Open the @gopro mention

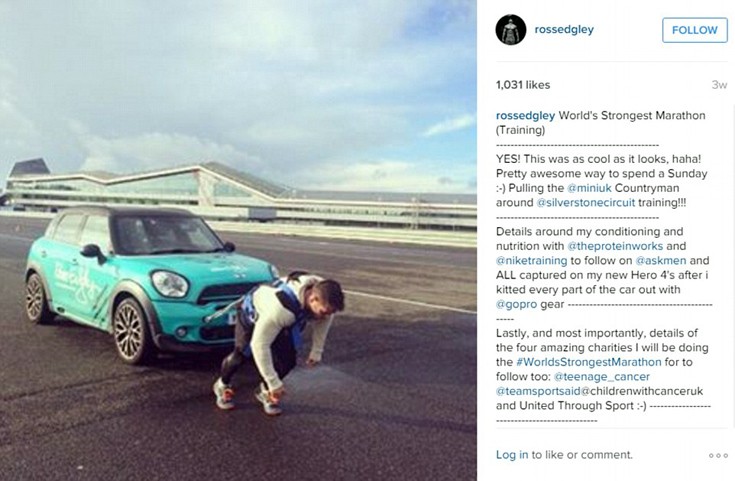pyautogui.click(x=517, y=304)
